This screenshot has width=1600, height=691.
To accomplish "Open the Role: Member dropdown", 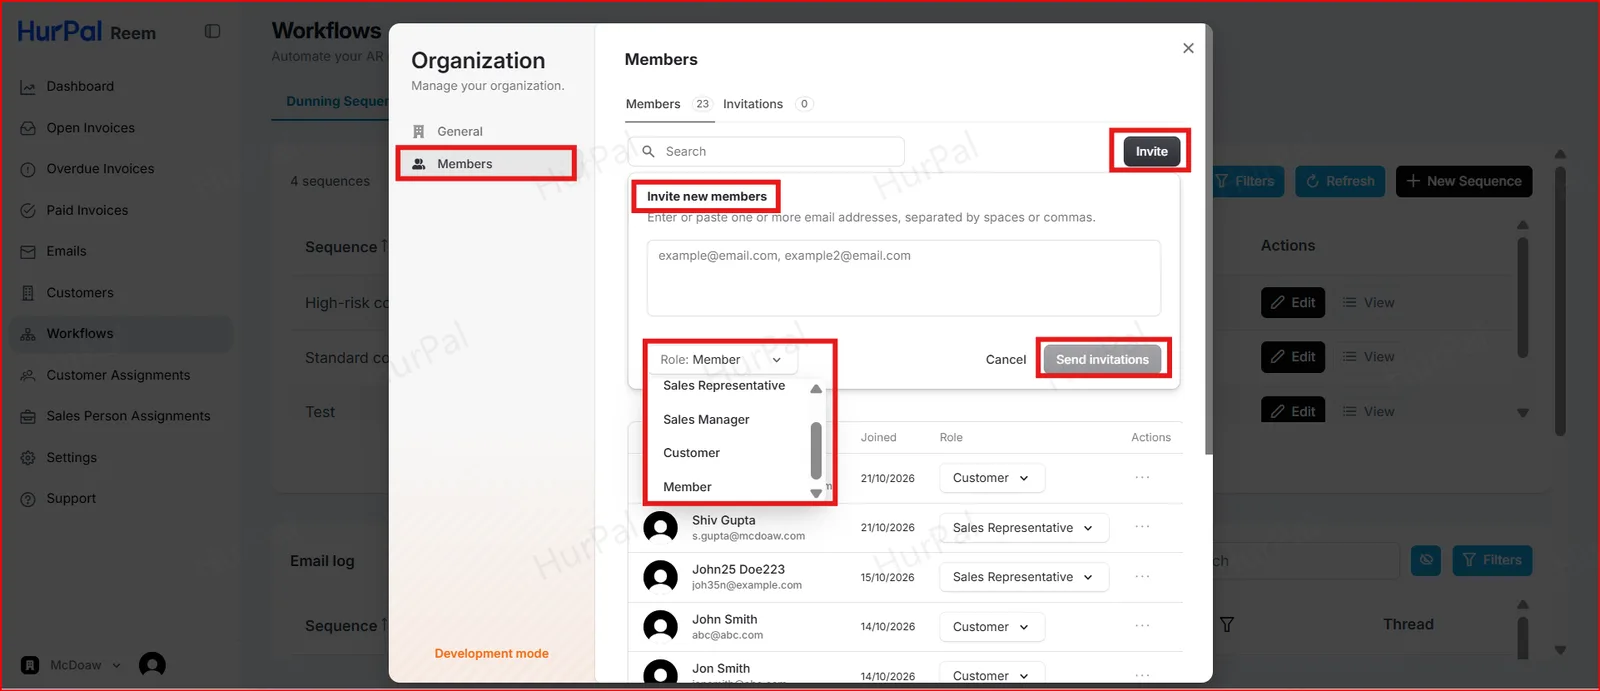I will (722, 359).
